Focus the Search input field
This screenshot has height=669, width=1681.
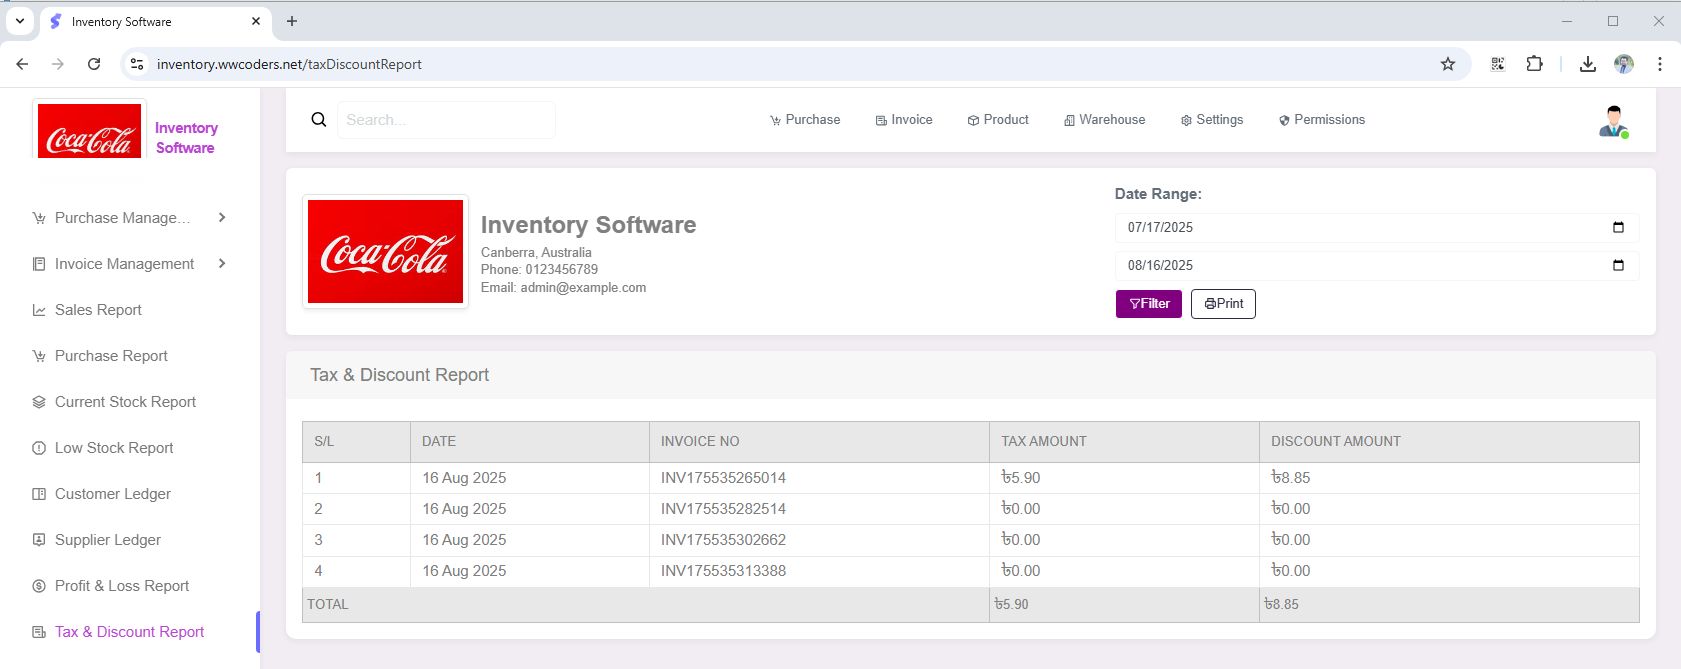pyautogui.click(x=445, y=120)
